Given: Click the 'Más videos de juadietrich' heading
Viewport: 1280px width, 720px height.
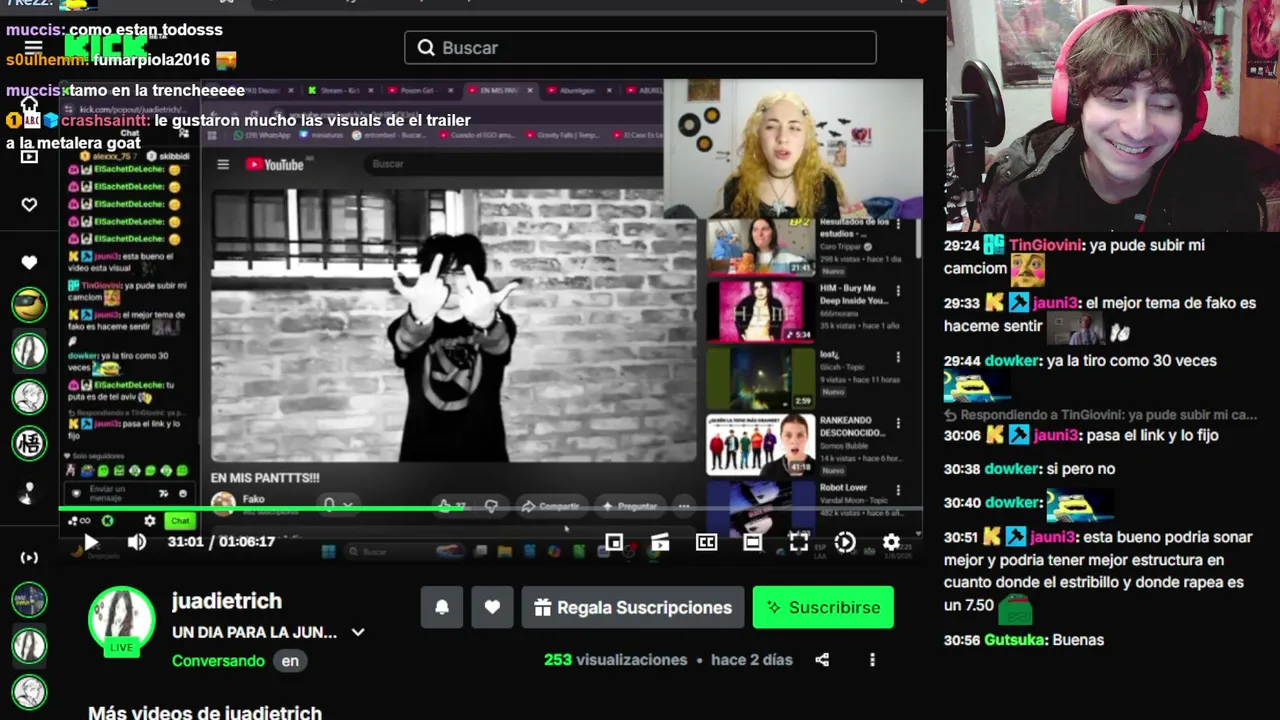Looking at the screenshot, I should click(205, 713).
